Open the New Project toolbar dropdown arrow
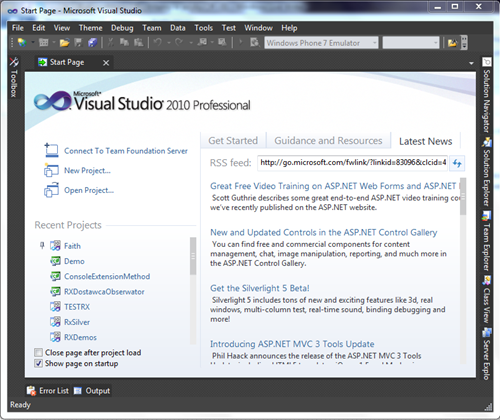This screenshot has width=500, height=420. [x=33, y=42]
